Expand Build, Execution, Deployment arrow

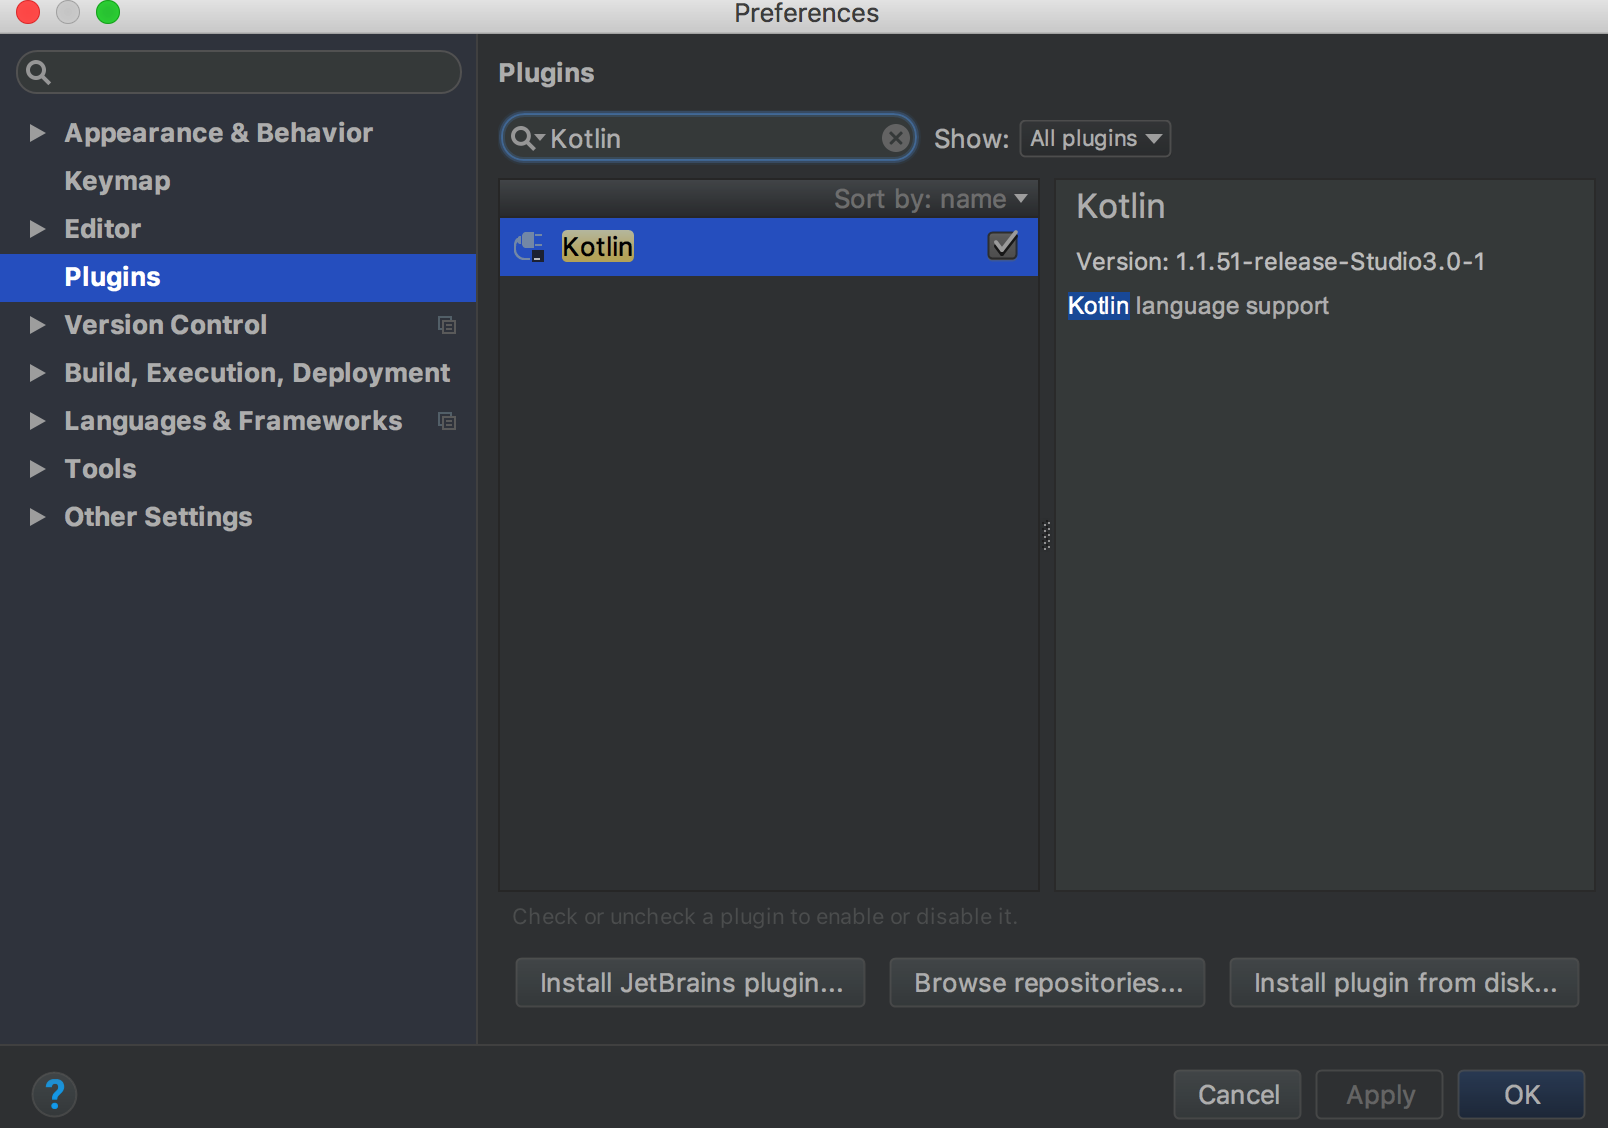[37, 373]
